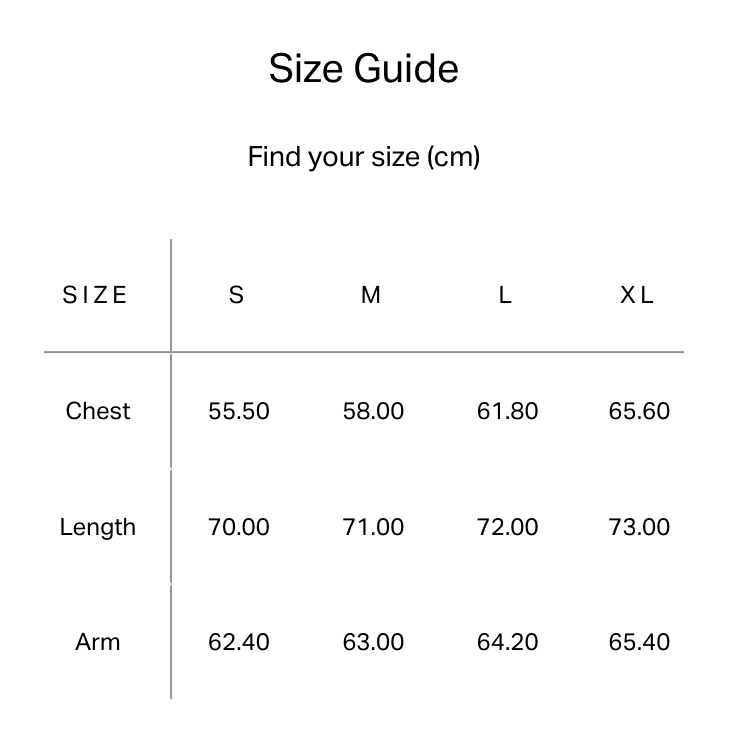Select the XL size column header
730x734 pixels.
[637, 295]
